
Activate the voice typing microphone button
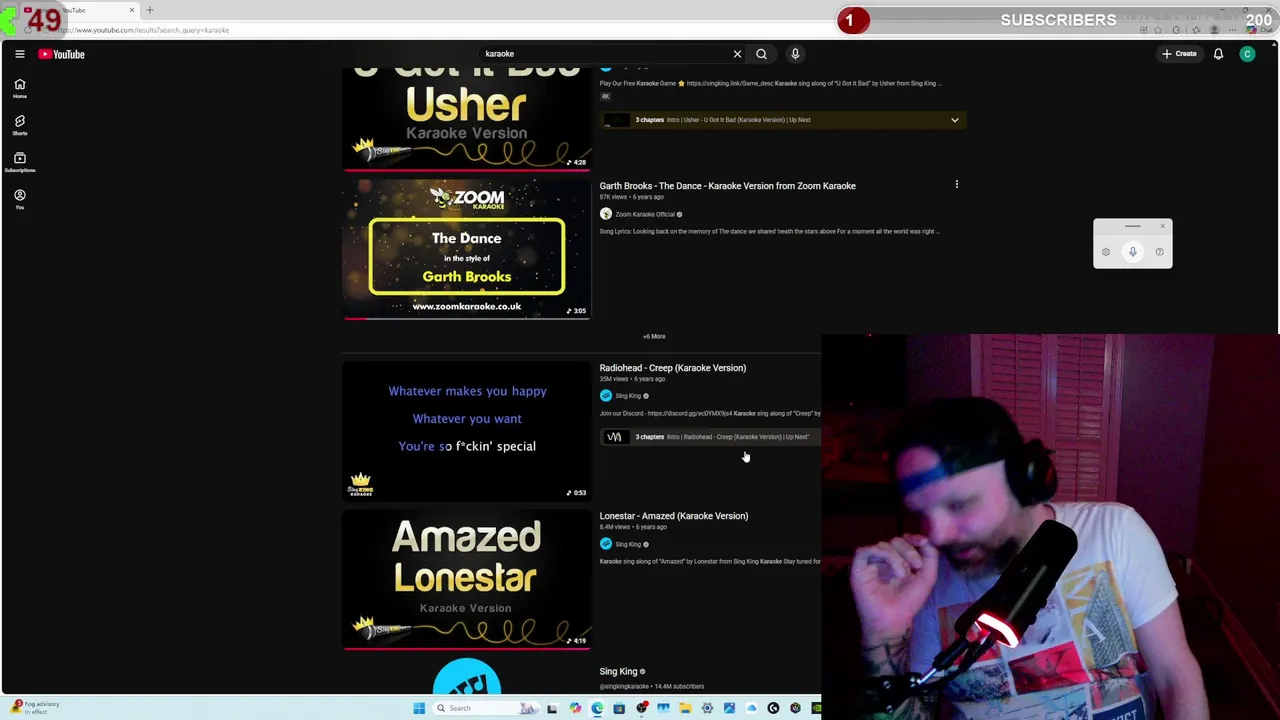click(1133, 252)
